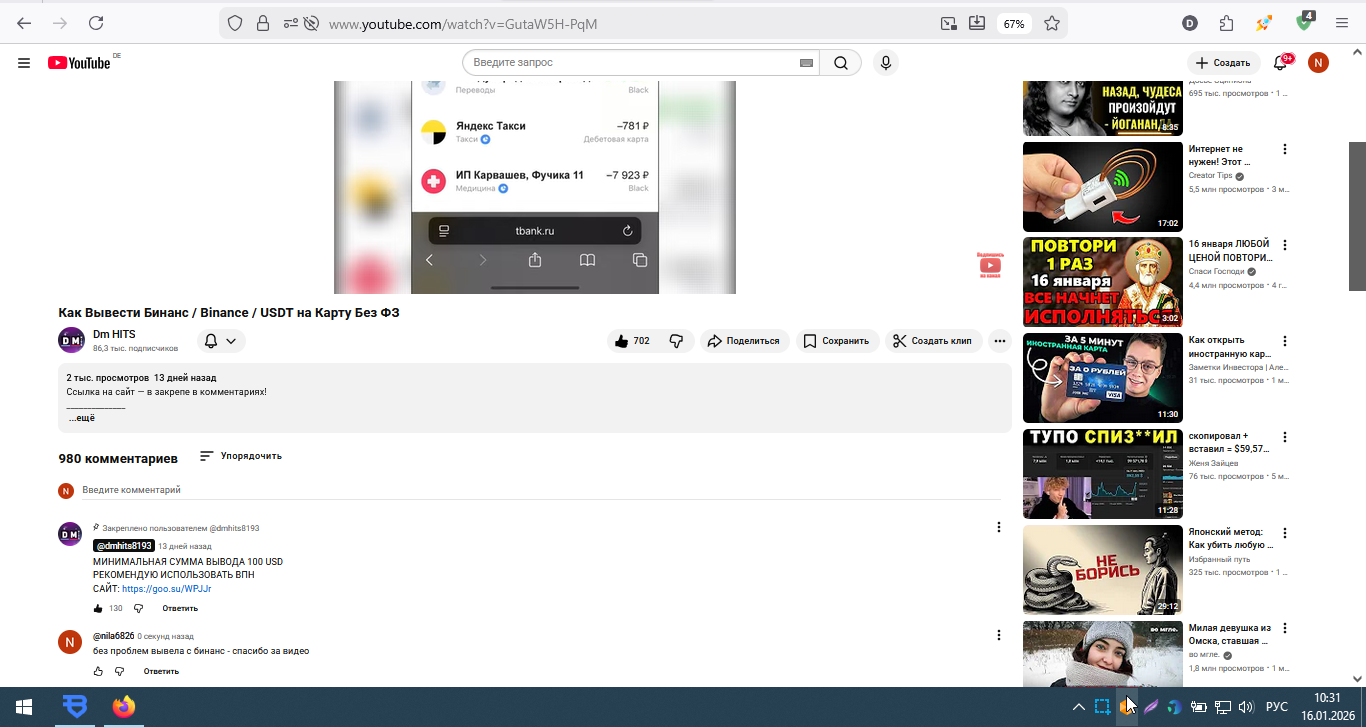The height and width of the screenshot is (727, 1366).
Task: Open the Женя Зайцев video thumbnail 11:28
Action: tap(1103, 474)
